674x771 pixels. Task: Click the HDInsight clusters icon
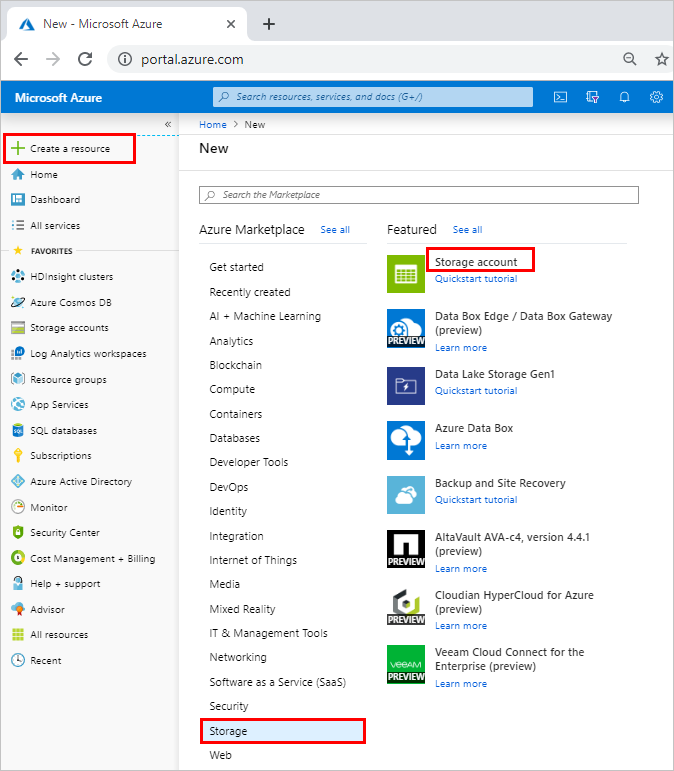pos(18,276)
